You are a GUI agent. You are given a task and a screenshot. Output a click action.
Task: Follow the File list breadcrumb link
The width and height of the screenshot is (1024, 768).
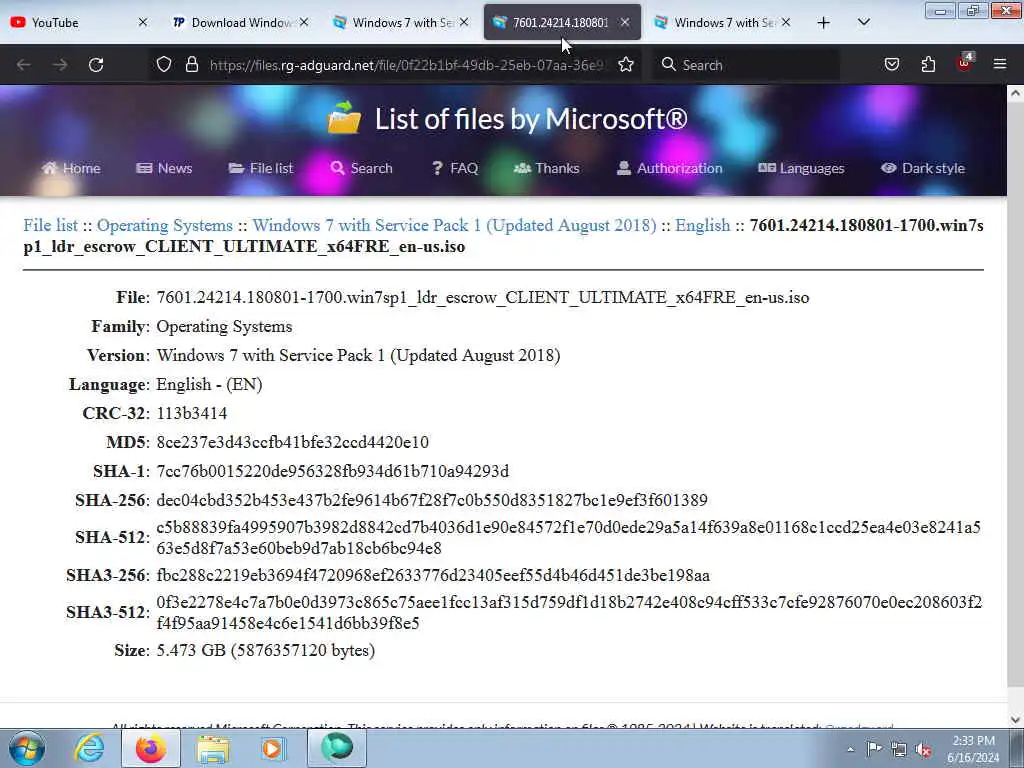[50, 225]
